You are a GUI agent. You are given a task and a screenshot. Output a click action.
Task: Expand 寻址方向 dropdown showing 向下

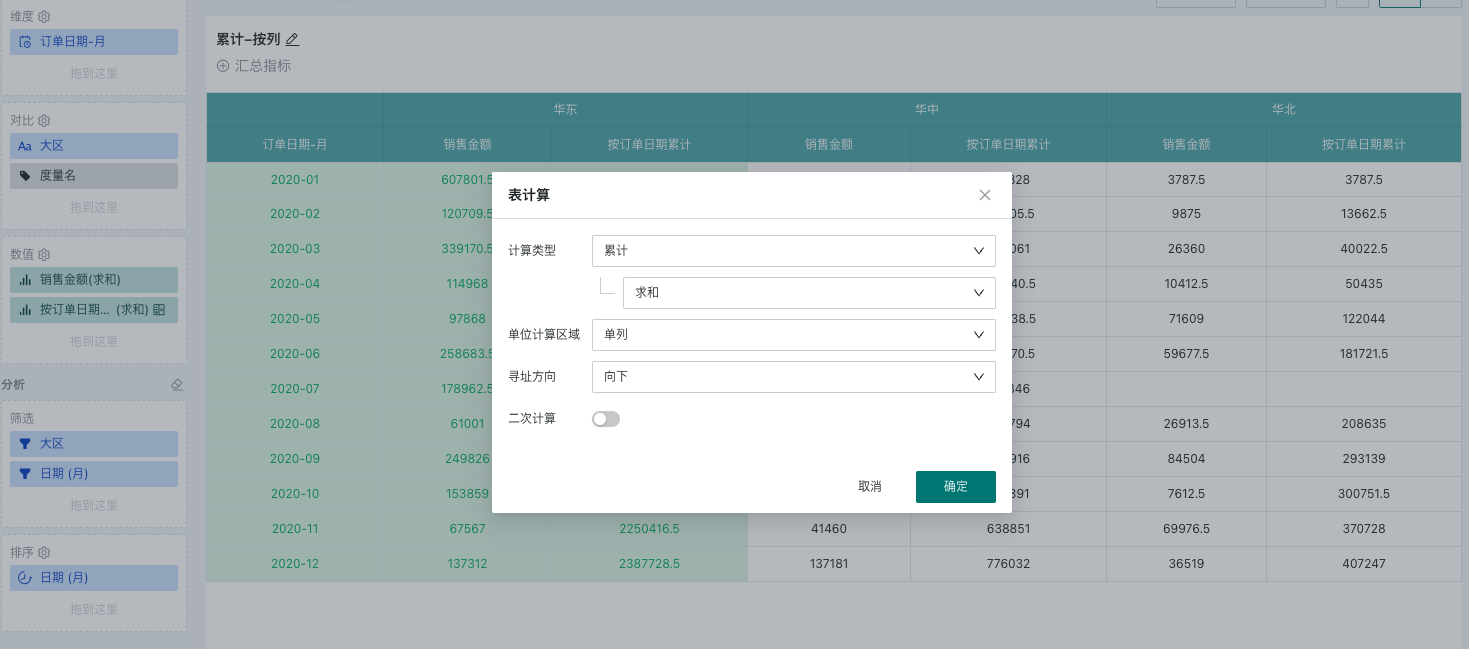[793, 377]
